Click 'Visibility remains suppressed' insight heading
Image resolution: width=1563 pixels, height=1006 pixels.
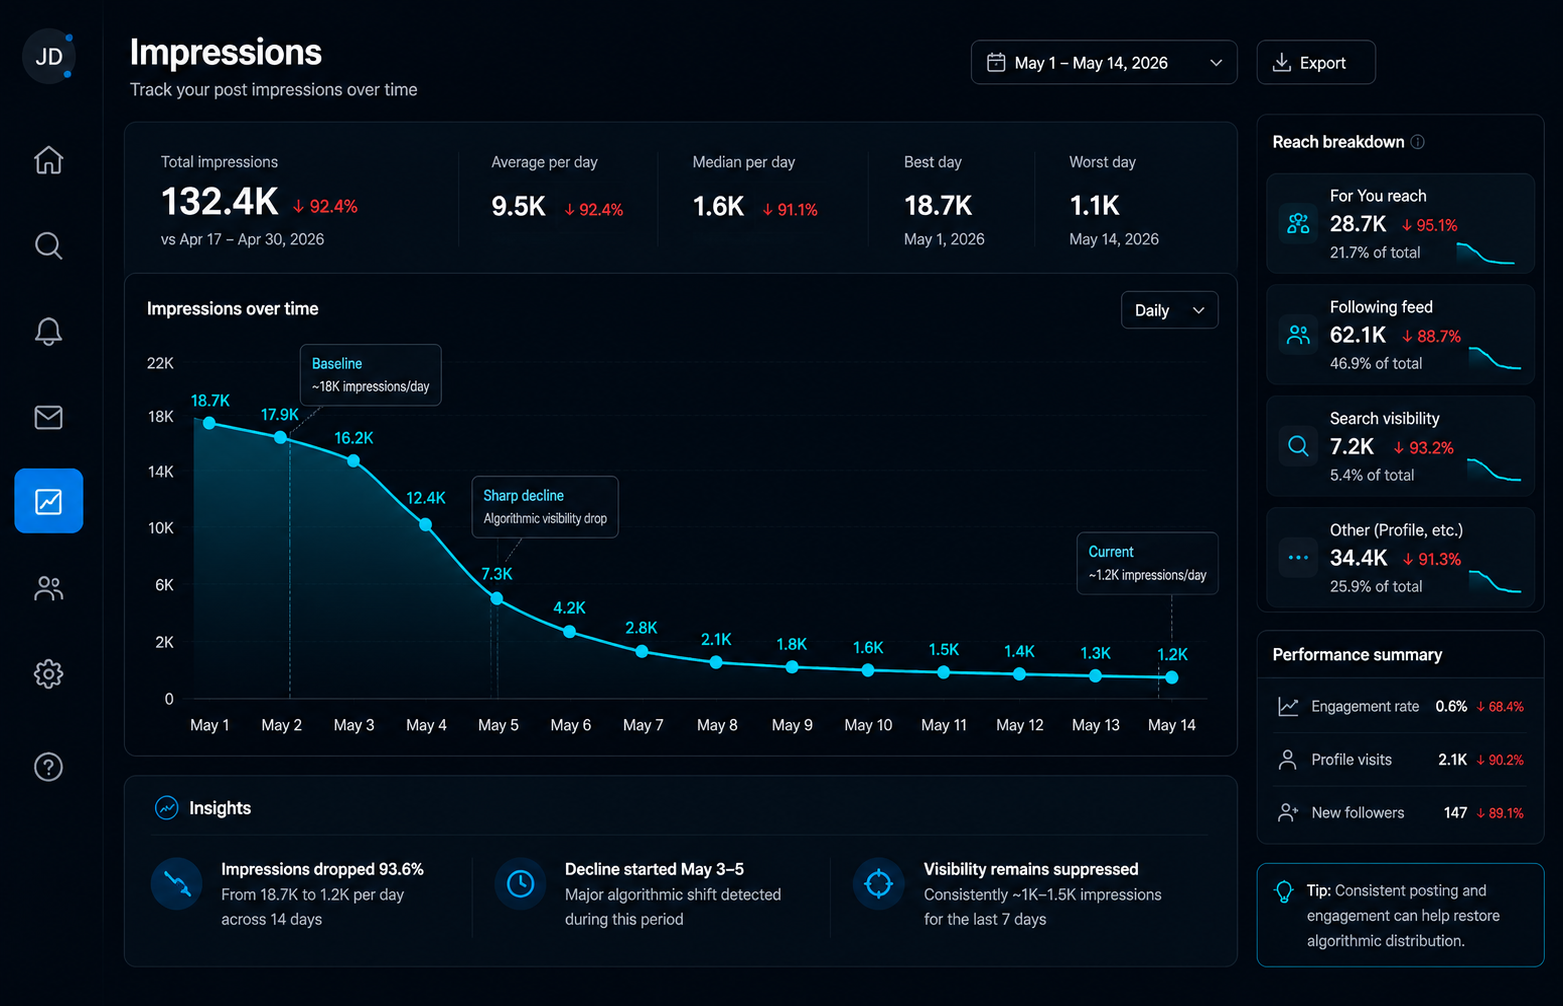(x=1031, y=869)
